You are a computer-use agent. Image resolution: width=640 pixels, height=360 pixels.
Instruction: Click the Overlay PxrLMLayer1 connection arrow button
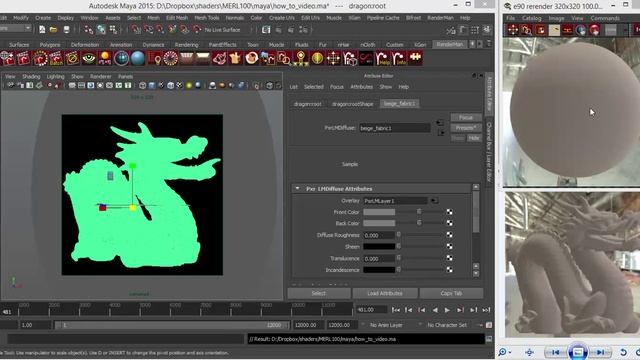tap(434, 201)
